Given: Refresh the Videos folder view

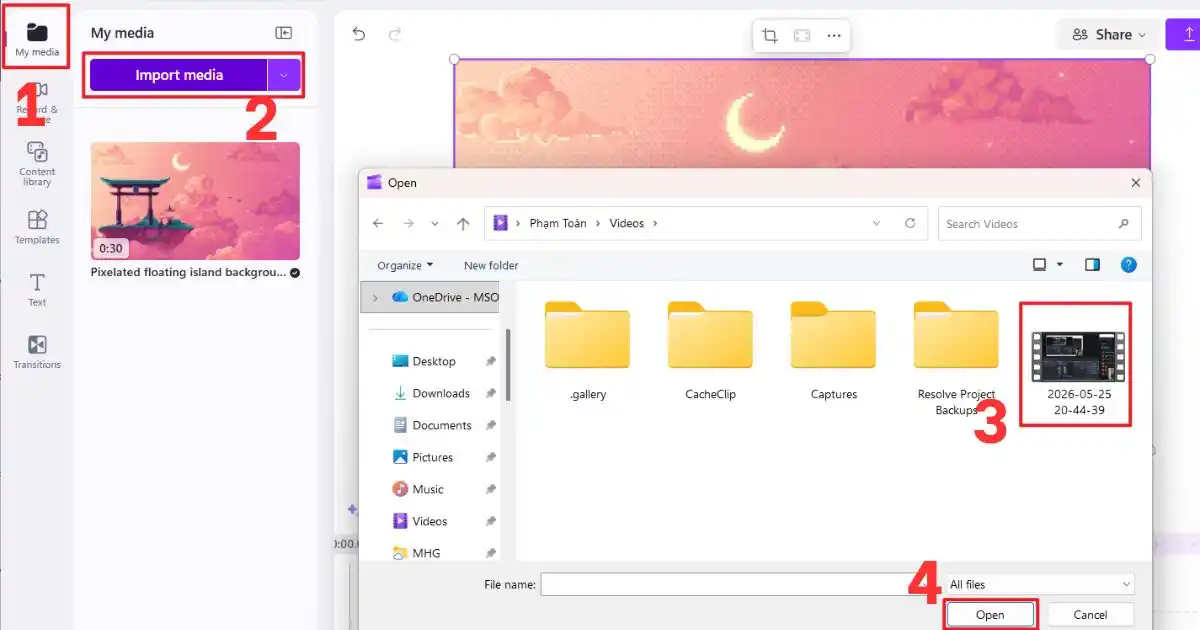Looking at the screenshot, I should (x=909, y=223).
